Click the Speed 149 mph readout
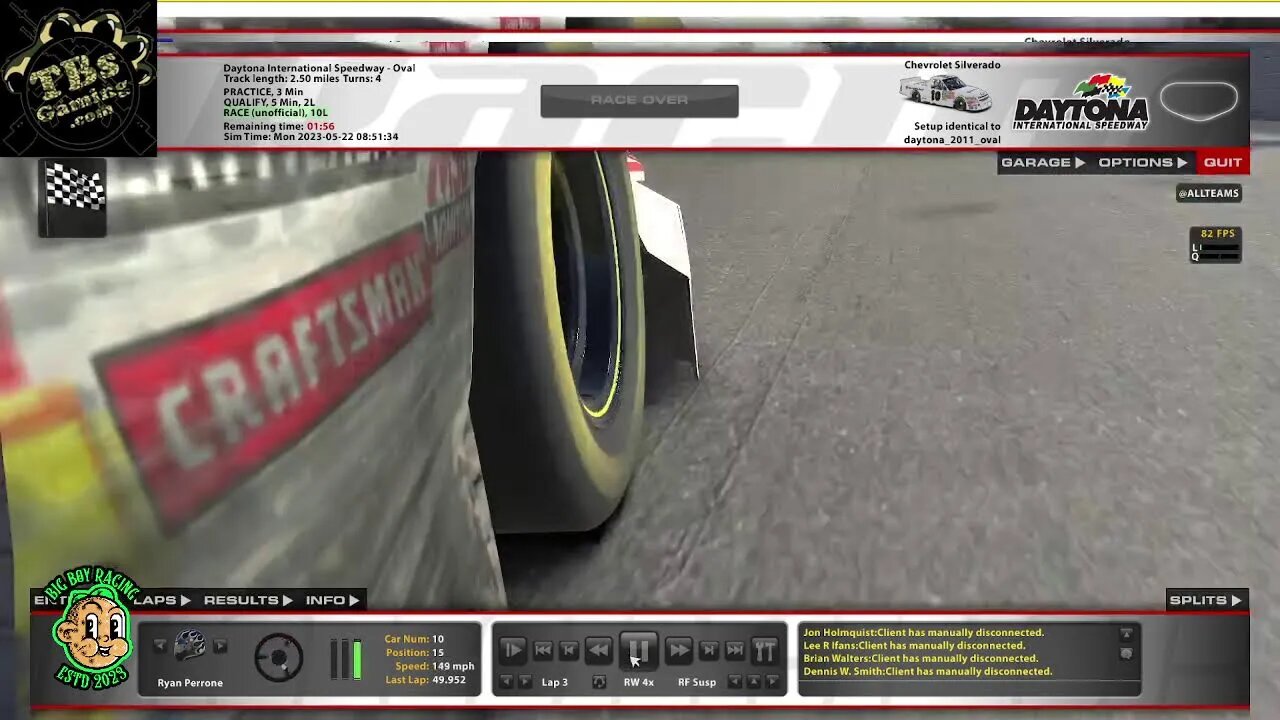This screenshot has width=1280, height=720. point(435,666)
